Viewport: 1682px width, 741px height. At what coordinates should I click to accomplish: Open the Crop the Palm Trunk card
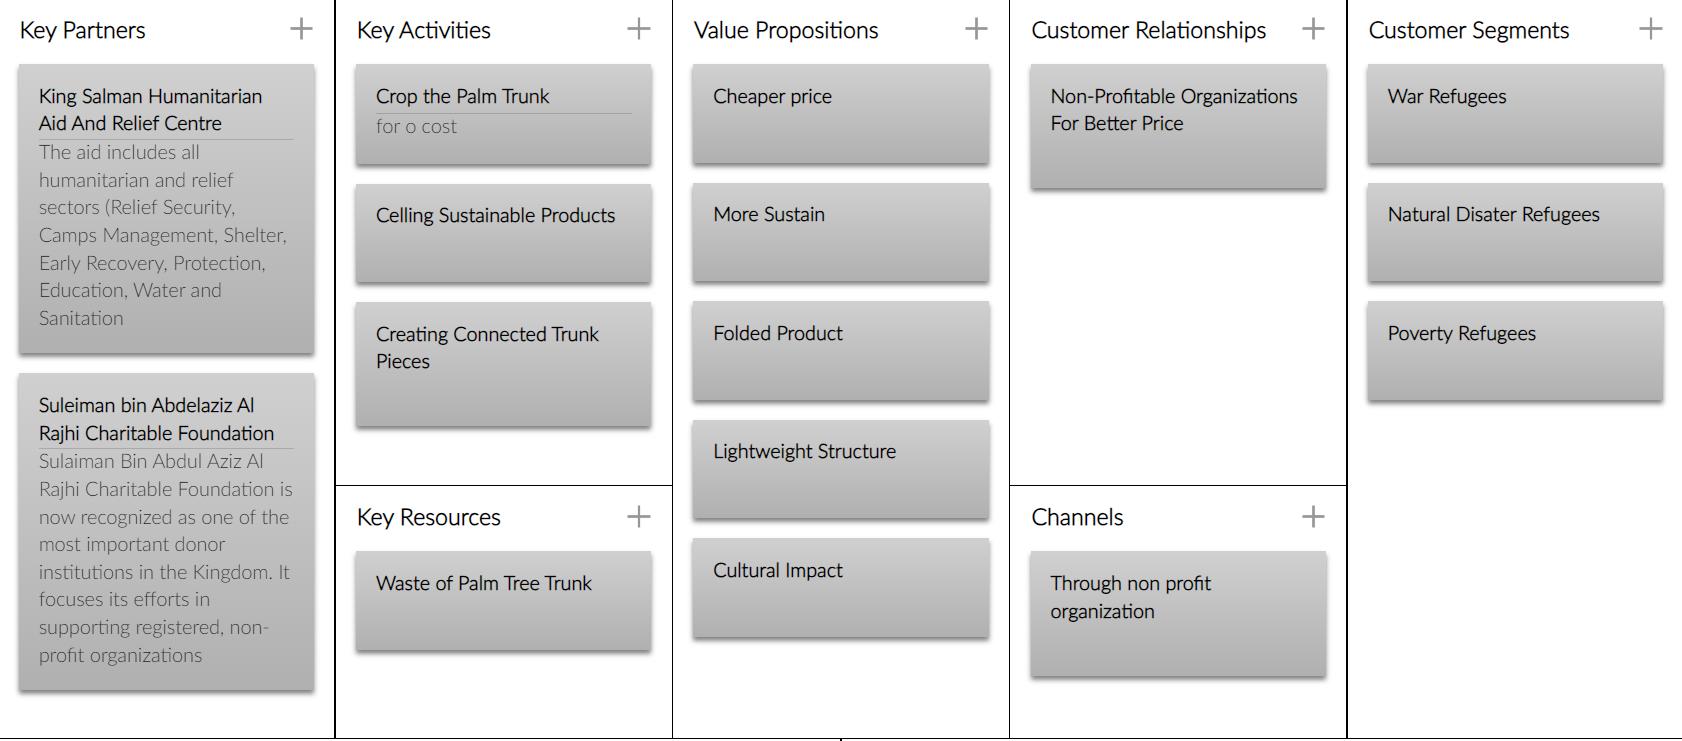[x=503, y=114]
